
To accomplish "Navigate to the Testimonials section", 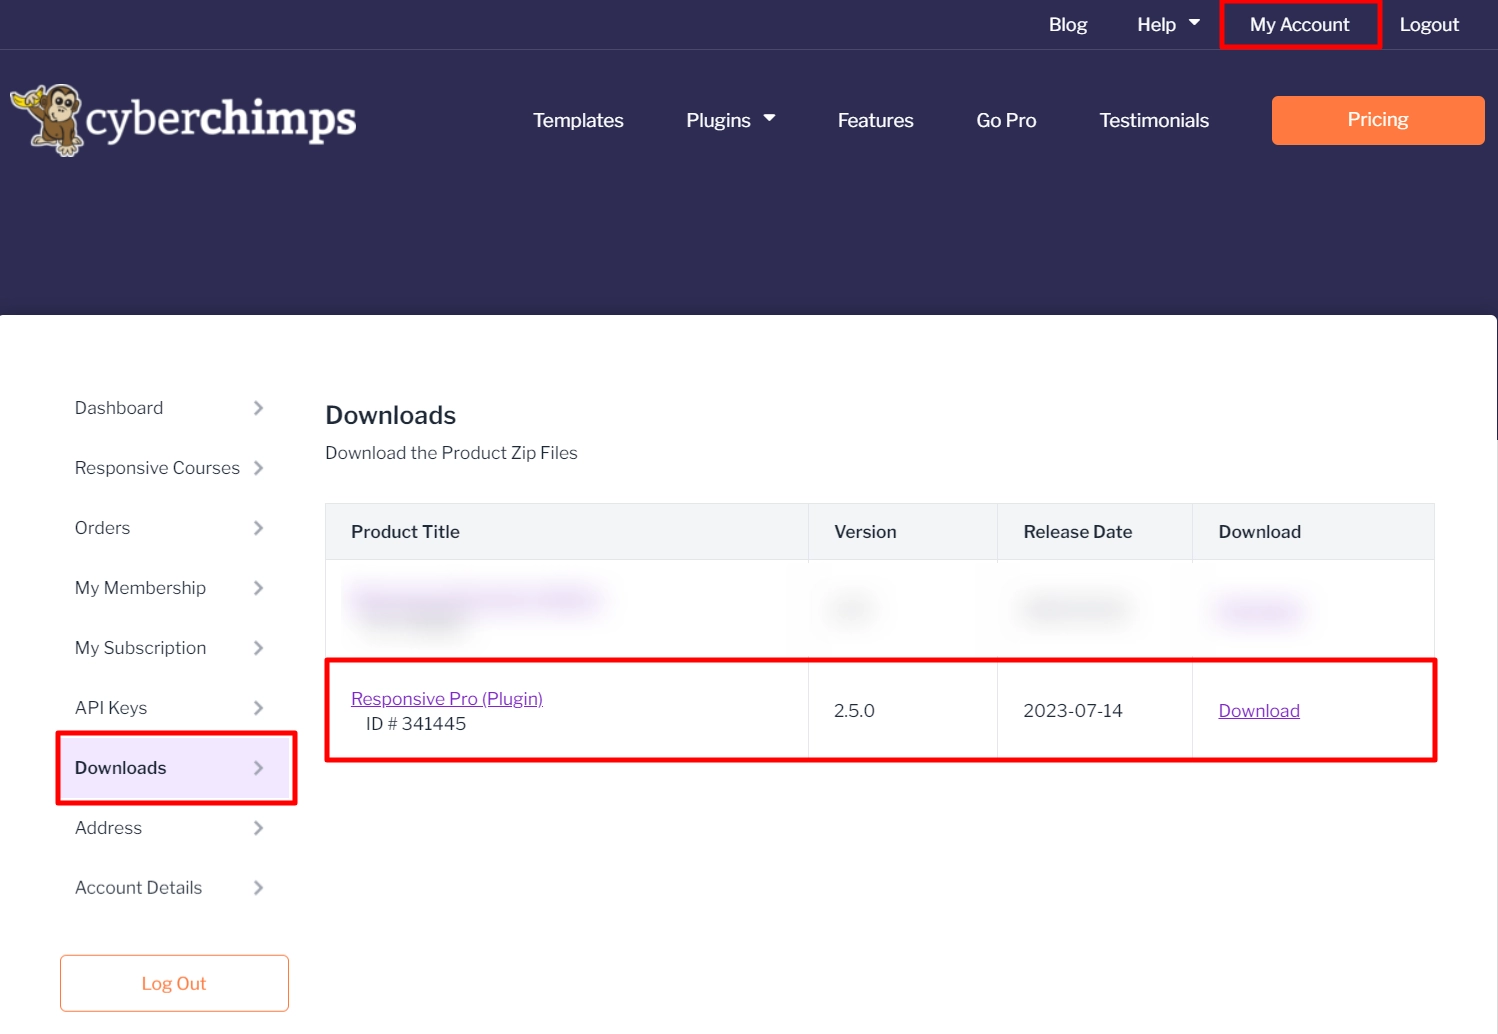I will (x=1154, y=120).
